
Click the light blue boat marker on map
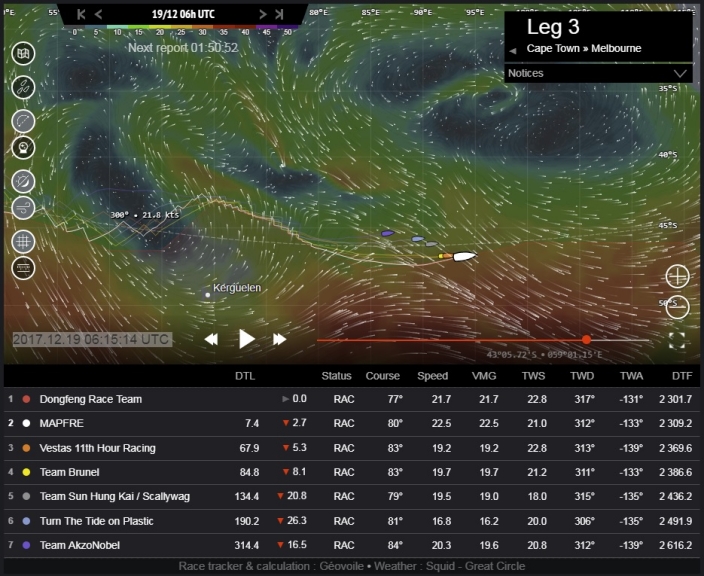coord(418,239)
